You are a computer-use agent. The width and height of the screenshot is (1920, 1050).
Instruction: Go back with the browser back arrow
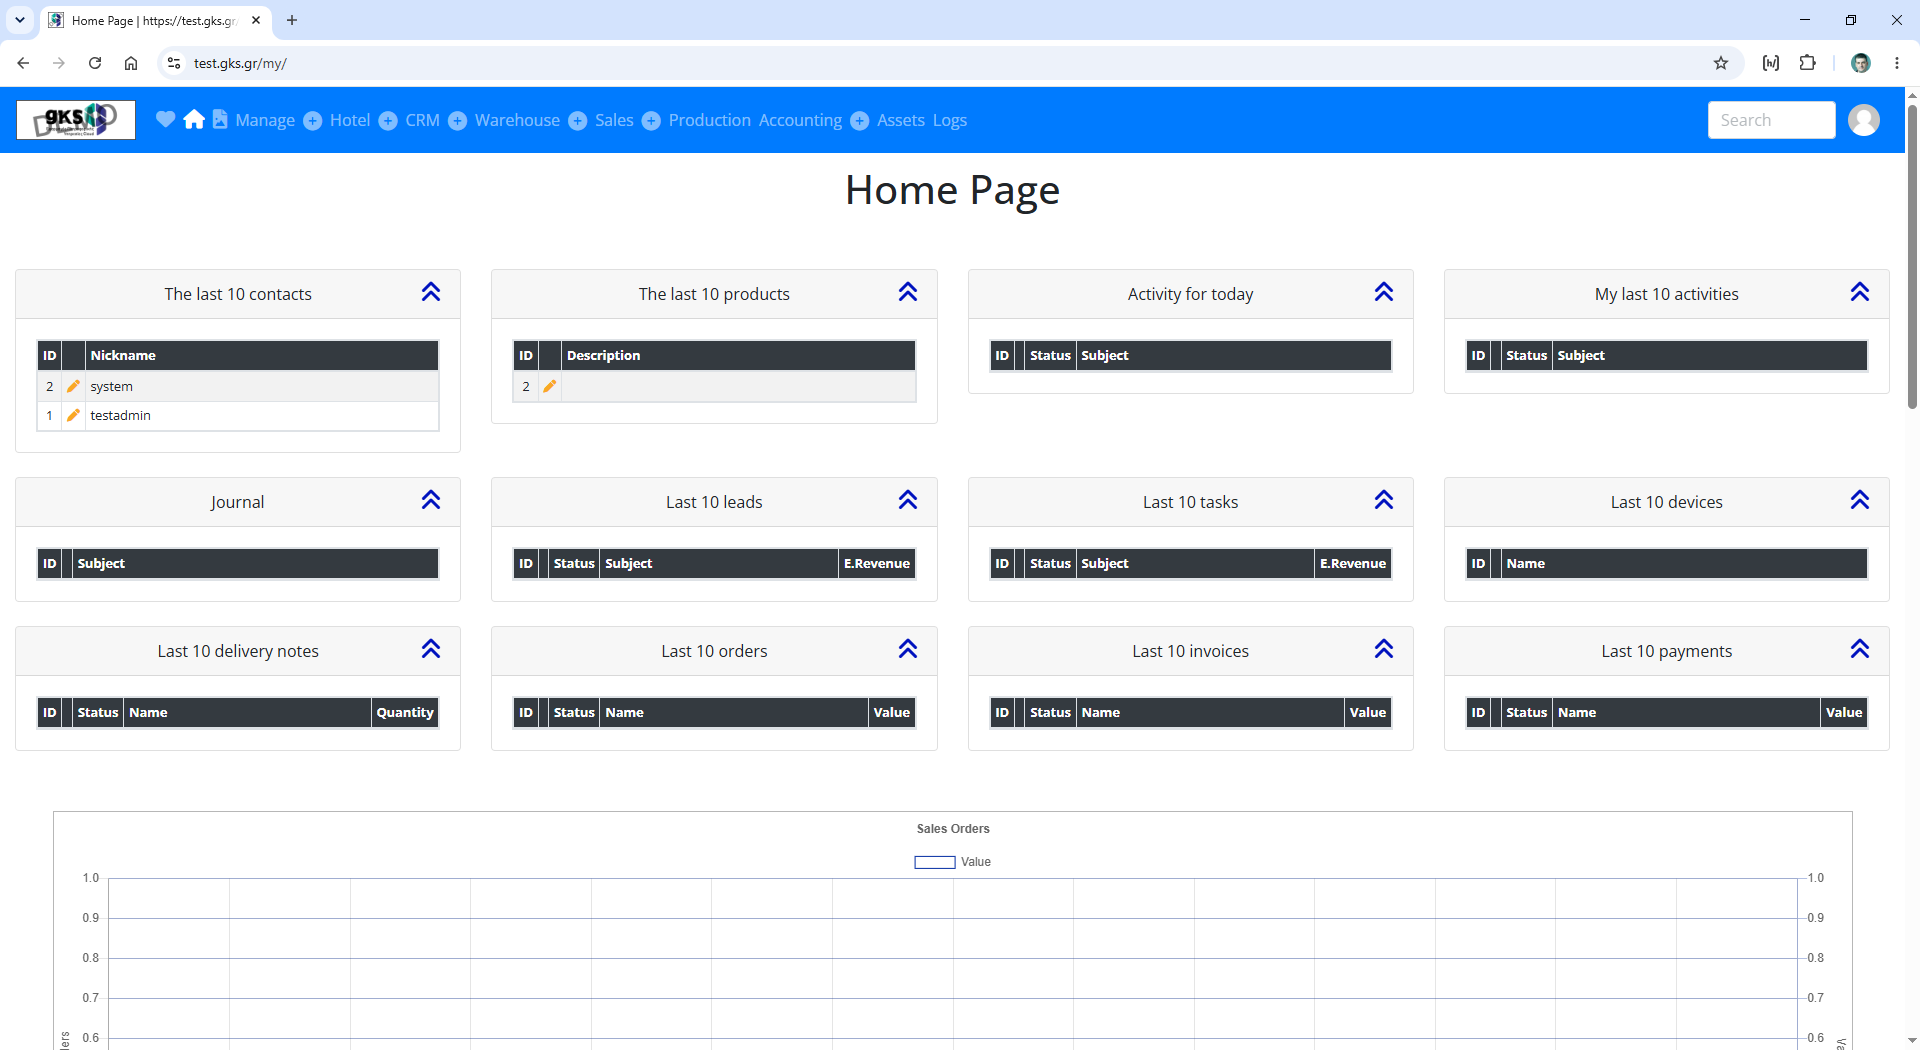click(23, 63)
